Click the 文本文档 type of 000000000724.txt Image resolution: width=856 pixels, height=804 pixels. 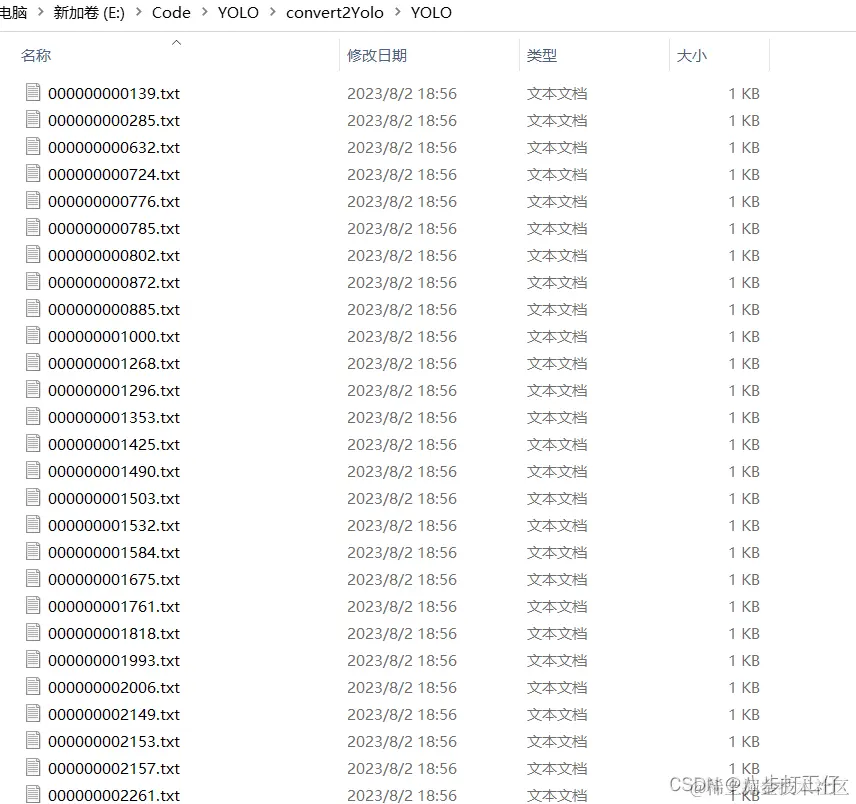tap(557, 175)
